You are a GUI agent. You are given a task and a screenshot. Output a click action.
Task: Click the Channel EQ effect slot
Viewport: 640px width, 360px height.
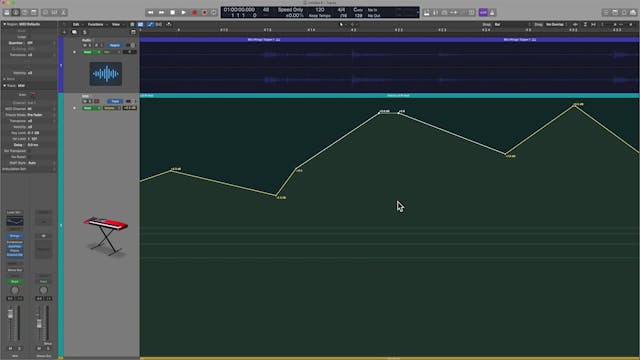[15, 255]
